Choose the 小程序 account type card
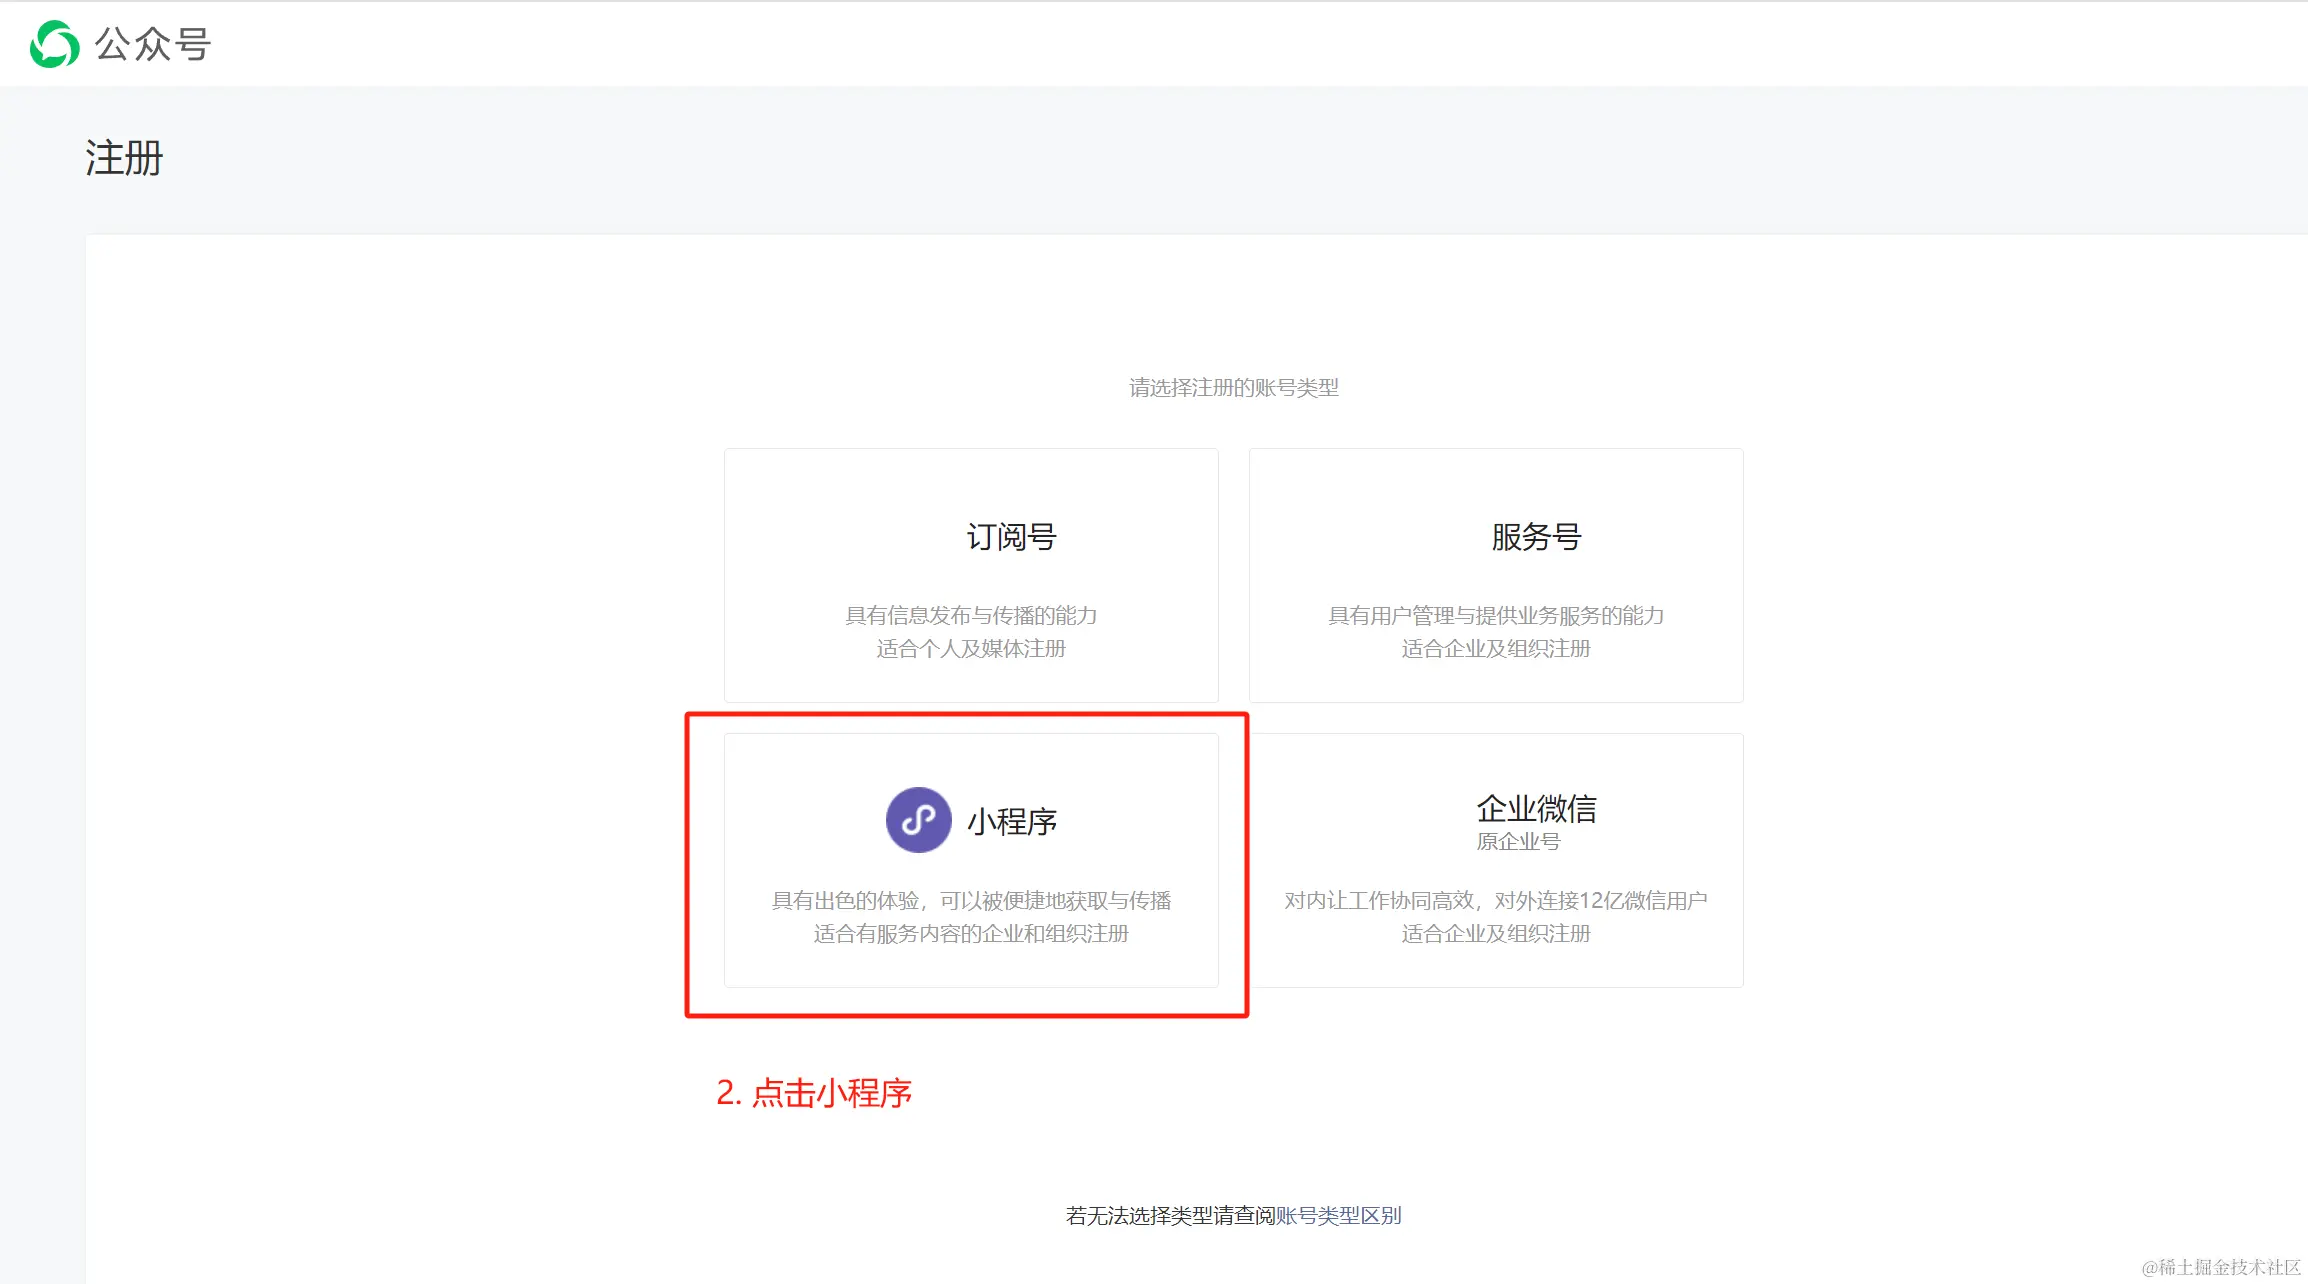 (x=971, y=860)
